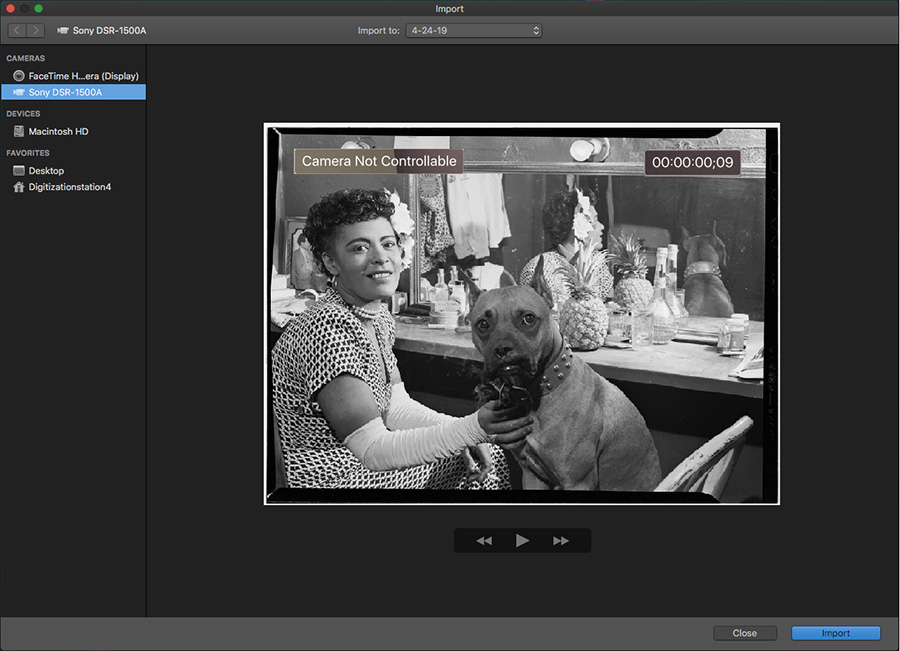Click the Camera Not Controllable label
The width and height of the screenshot is (900, 651).
tap(378, 161)
